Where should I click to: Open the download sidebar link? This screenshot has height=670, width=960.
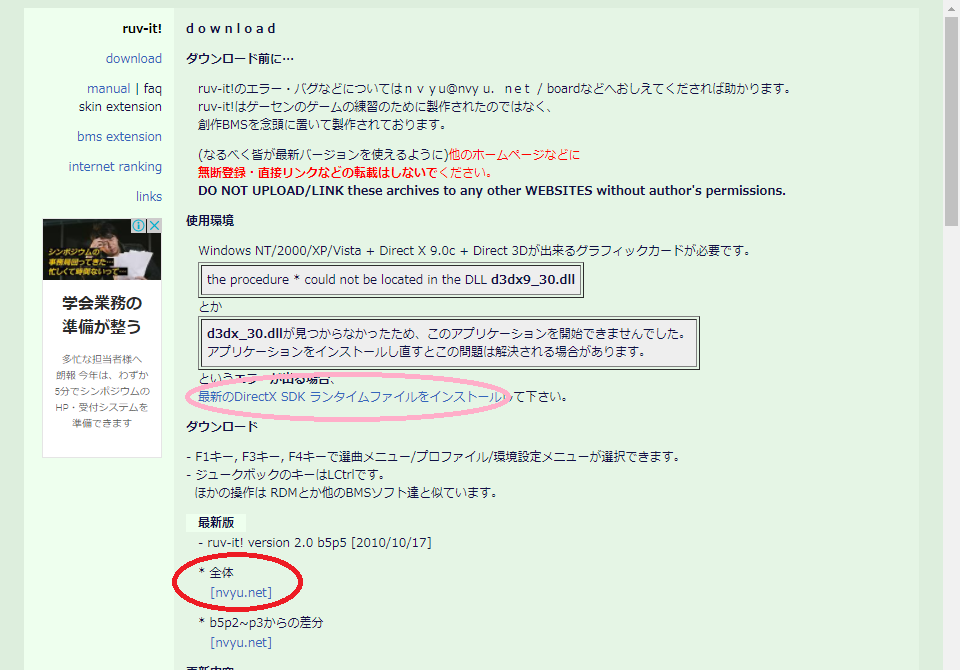click(x=133, y=59)
